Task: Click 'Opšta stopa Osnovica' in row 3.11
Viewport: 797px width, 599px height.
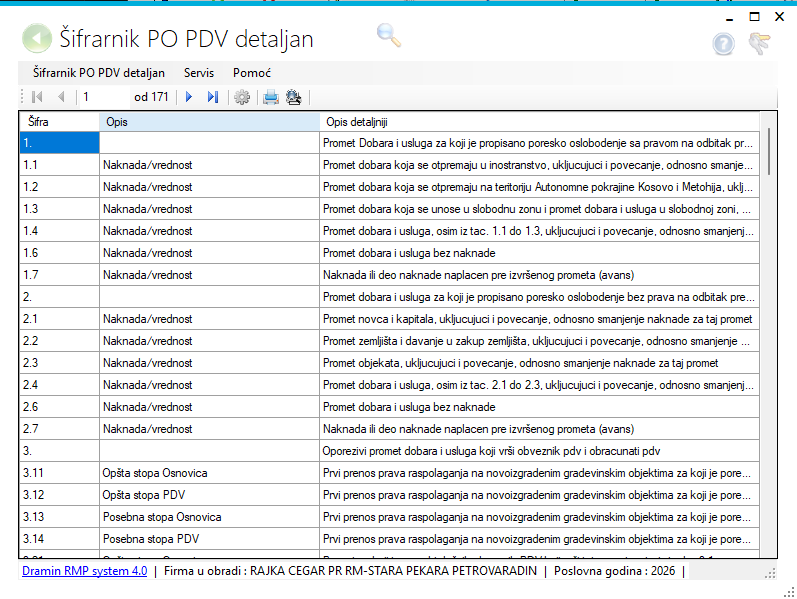Action: point(155,473)
